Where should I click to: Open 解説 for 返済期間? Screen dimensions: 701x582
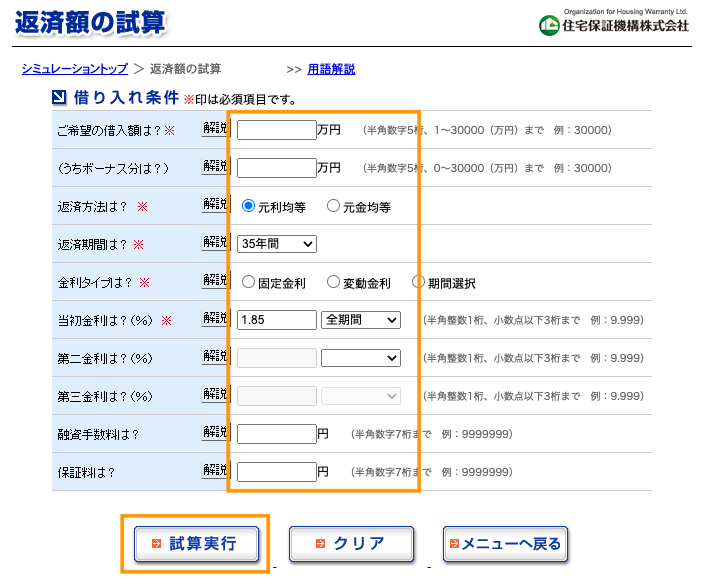click(215, 243)
